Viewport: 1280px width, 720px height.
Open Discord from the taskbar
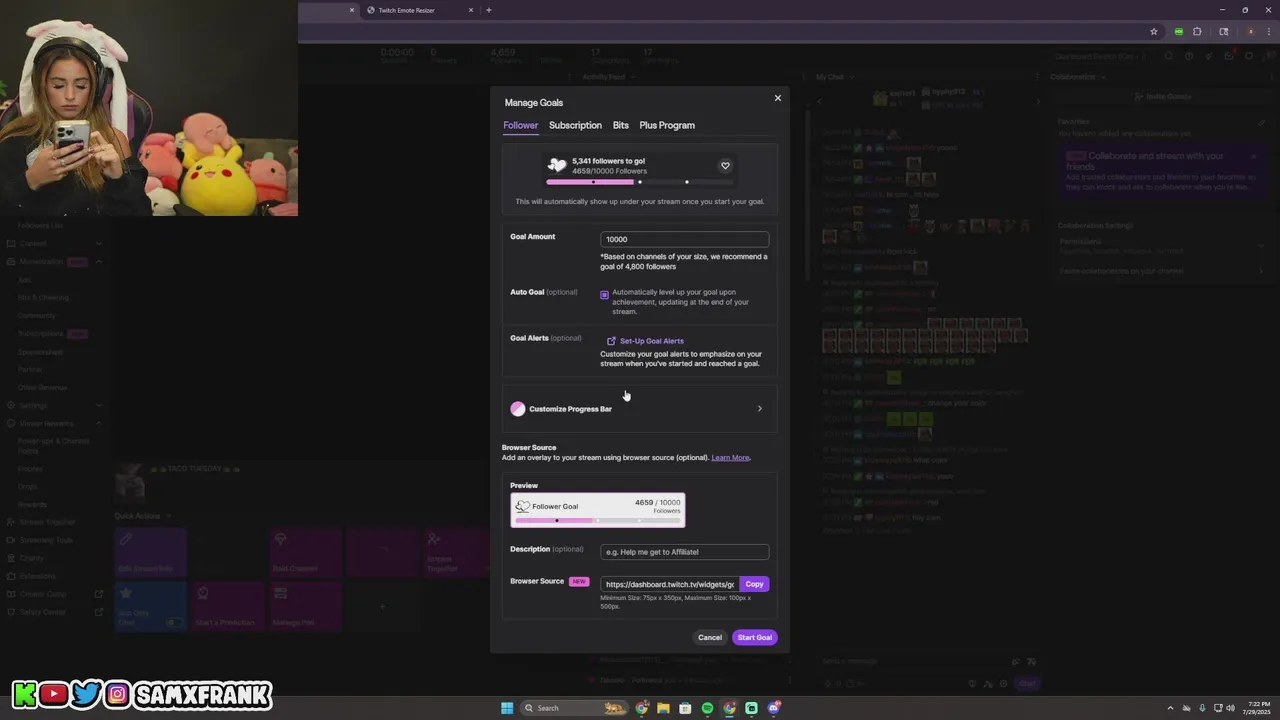[x=773, y=708]
